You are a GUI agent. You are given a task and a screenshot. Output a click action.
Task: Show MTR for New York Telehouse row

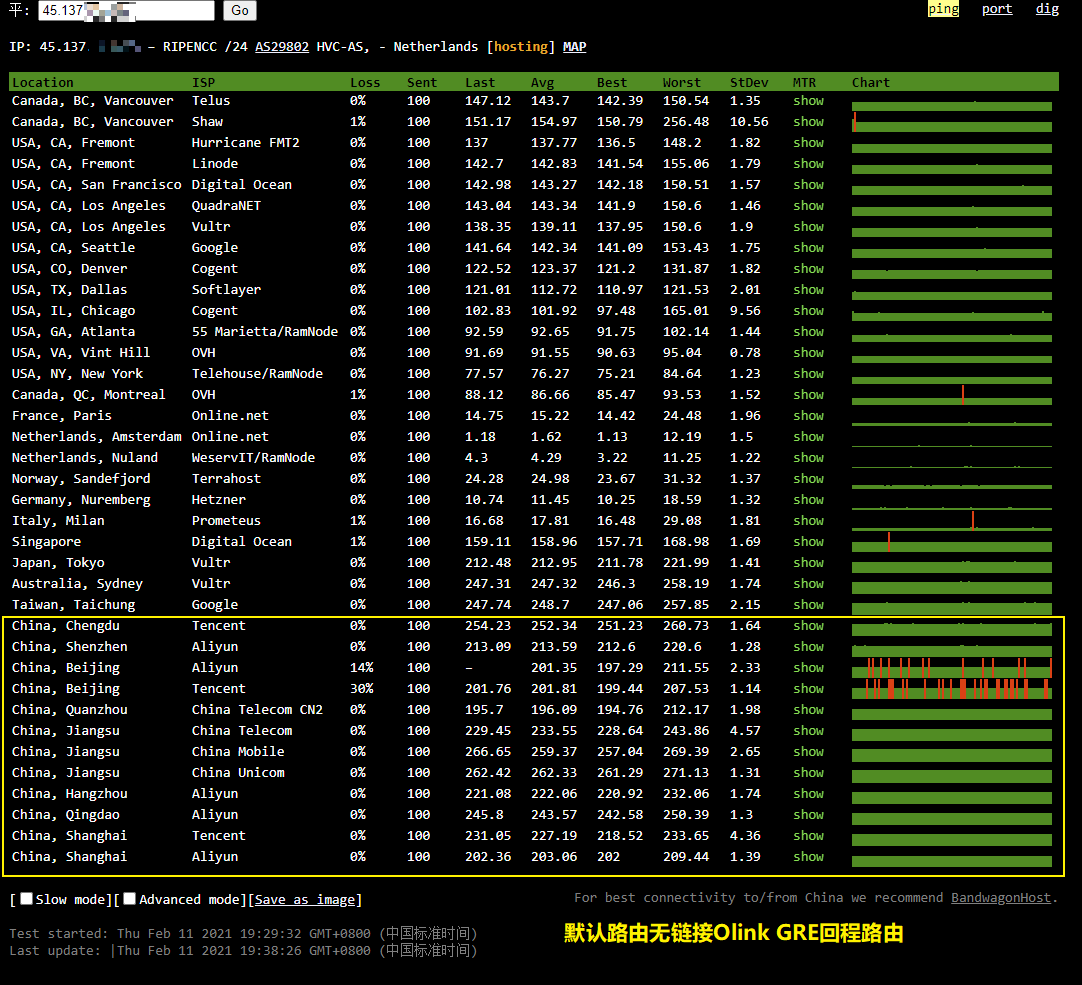tap(808, 373)
